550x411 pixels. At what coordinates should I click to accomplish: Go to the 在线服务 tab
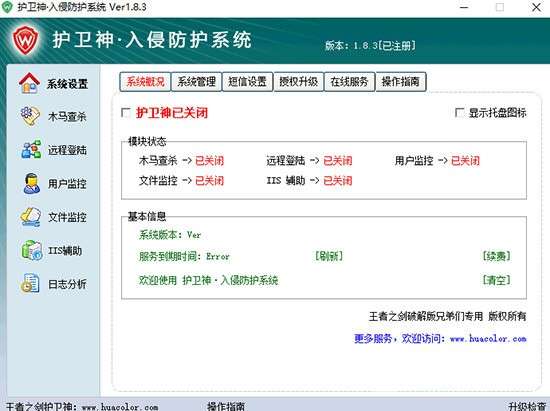tap(349, 82)
